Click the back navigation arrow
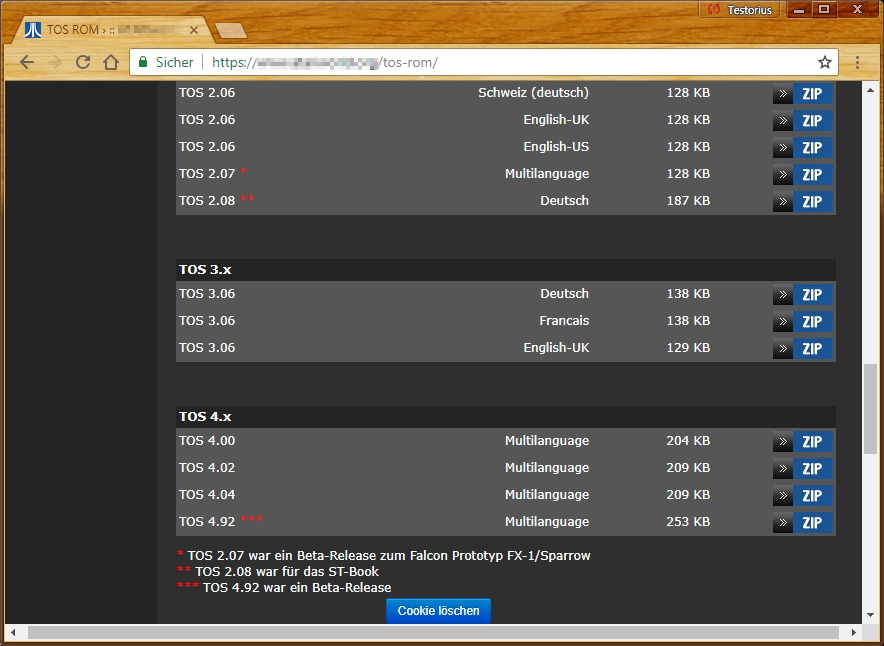 (27, 62)
